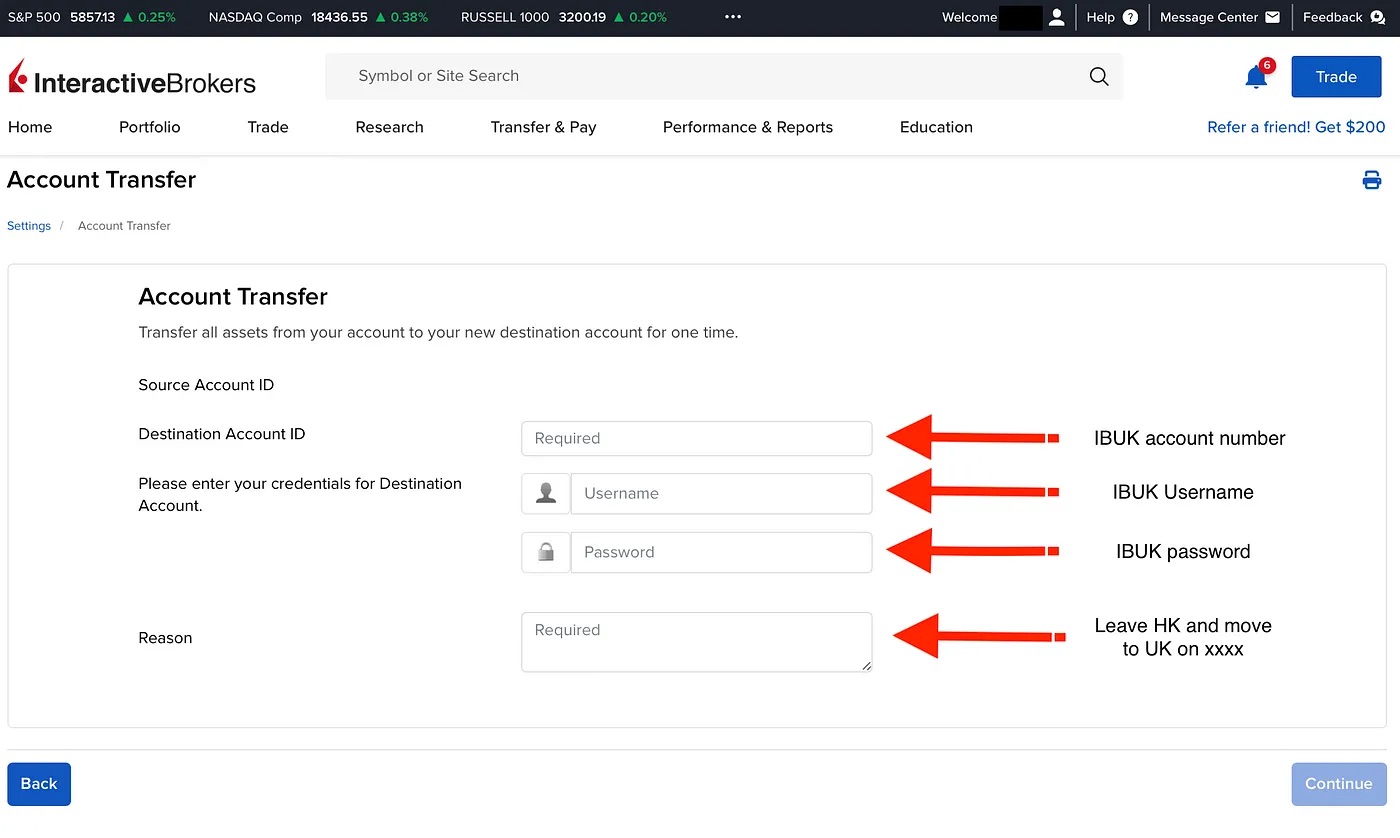
Task: Click the user profile icon
Action: [x=1056, y=17]
